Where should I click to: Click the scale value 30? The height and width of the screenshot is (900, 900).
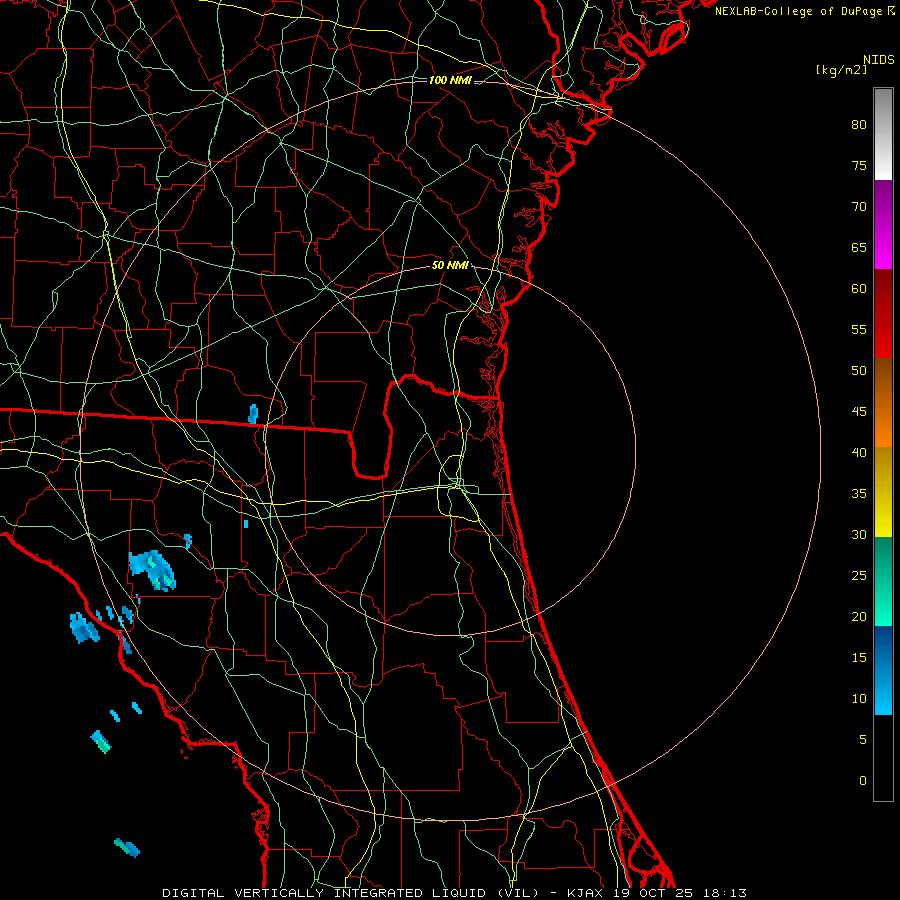[x=859, y=534]
